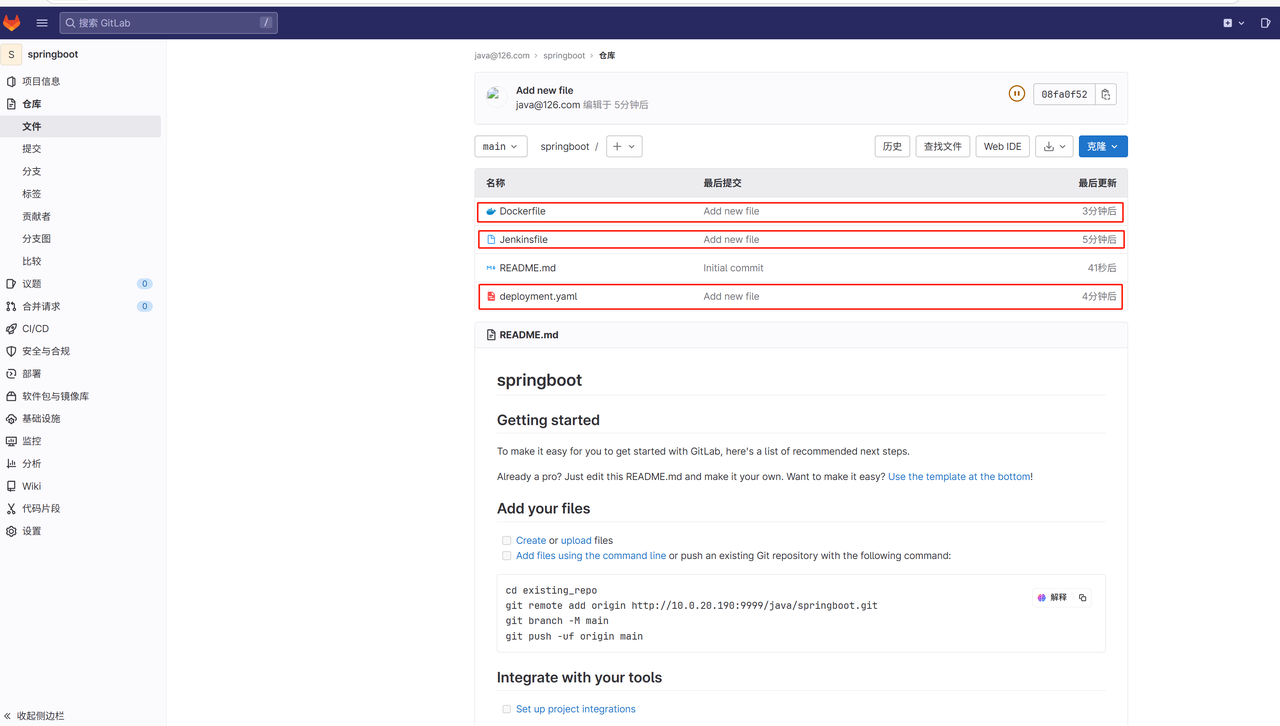The image size is (1280, 726).
Task: Expand the download source code dropdown
Action: [x=1054, y=146]
